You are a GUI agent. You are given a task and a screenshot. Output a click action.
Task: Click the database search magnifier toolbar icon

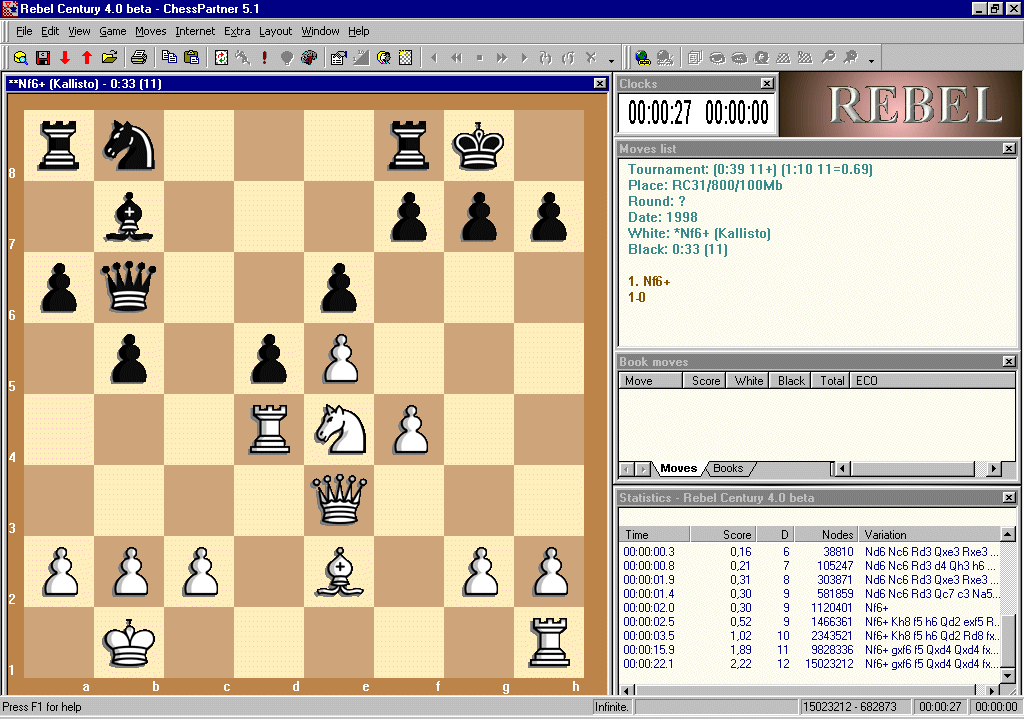click(x=20, y=58)
